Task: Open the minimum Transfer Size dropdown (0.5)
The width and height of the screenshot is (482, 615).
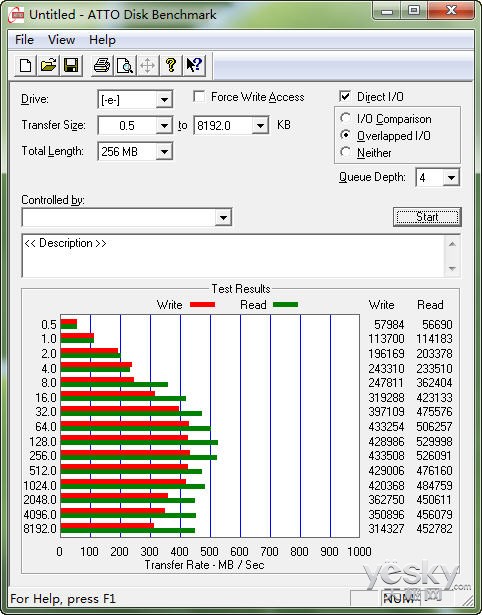Action: [164, 126]
